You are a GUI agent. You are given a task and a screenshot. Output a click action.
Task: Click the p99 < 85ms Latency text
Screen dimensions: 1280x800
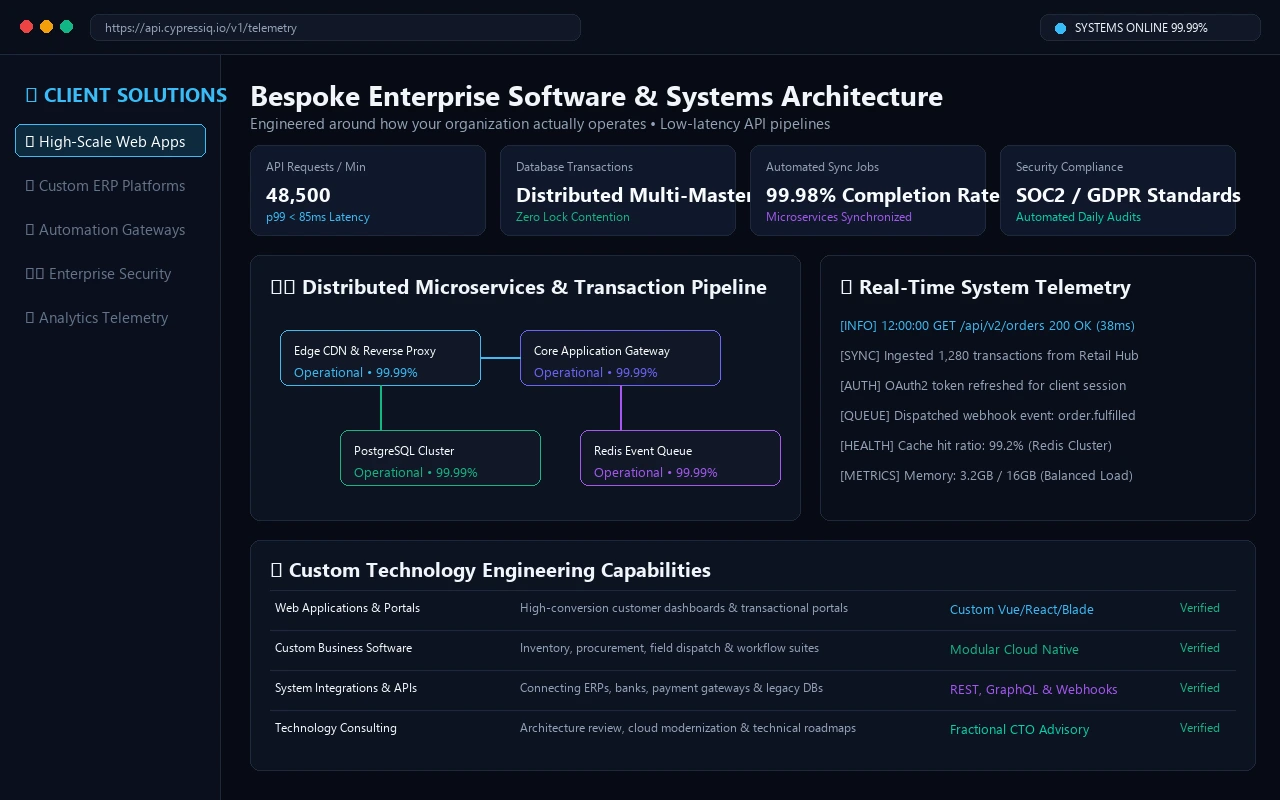pos(317,217)
